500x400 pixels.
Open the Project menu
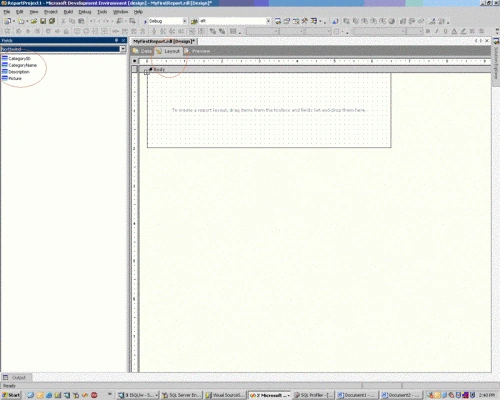[51, 12]
